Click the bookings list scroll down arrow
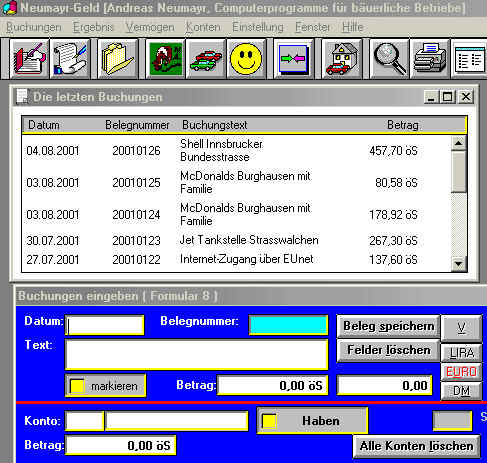 coord(459,264)
